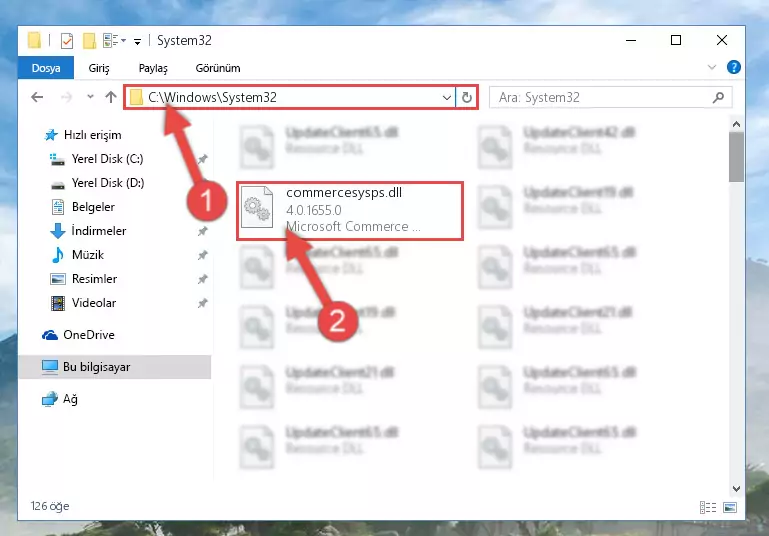Click the scrollbar up arrow
This screenshot has width=769, height=536.
[x=736, y=124]
